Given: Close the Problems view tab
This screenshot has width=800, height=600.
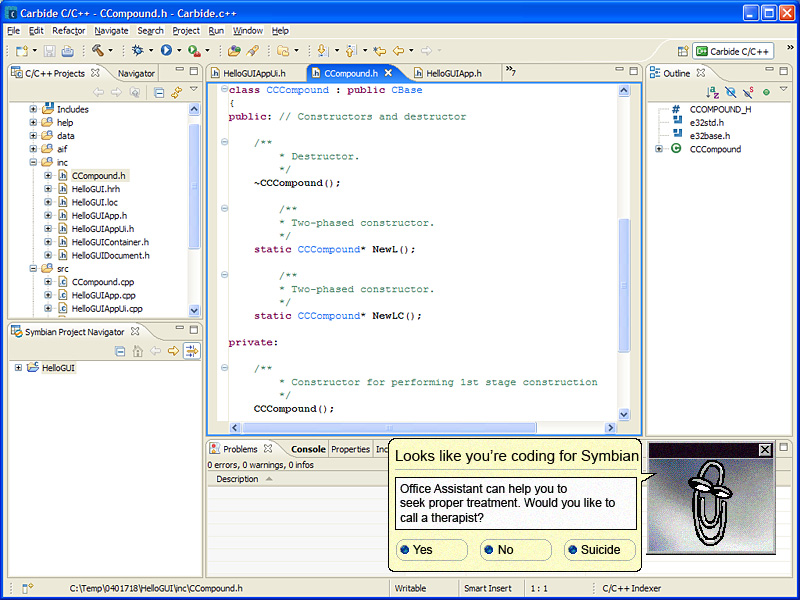Looking at the screenshot, I should coord(268,448).
